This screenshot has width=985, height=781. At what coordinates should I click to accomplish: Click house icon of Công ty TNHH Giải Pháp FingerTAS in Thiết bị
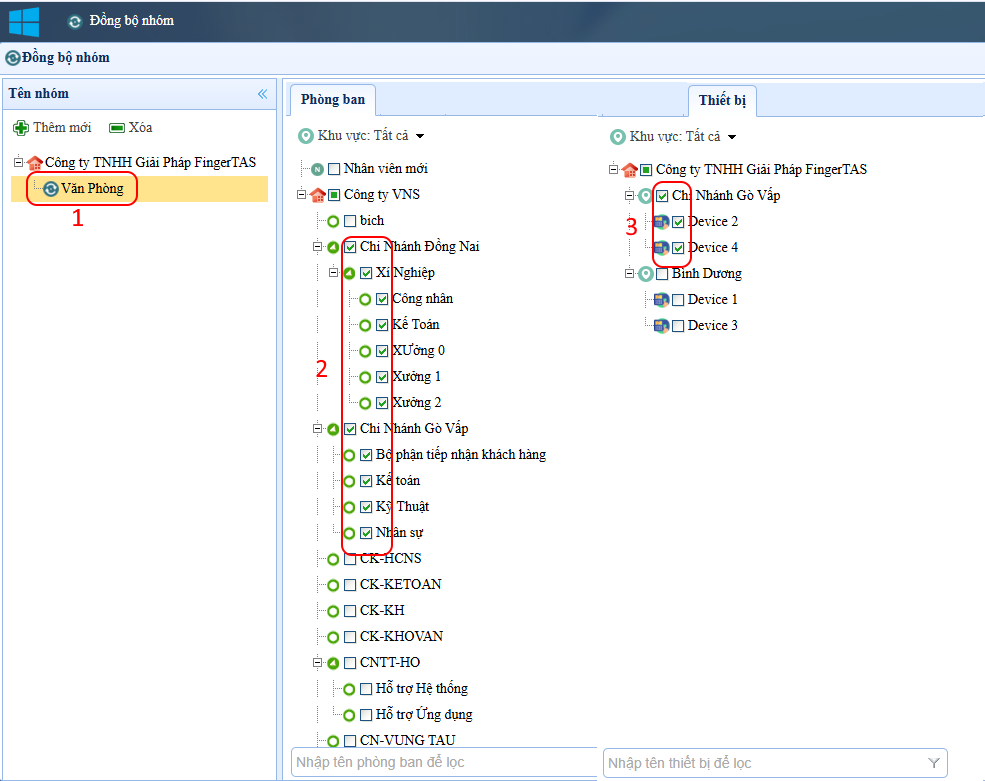point(629,170)
